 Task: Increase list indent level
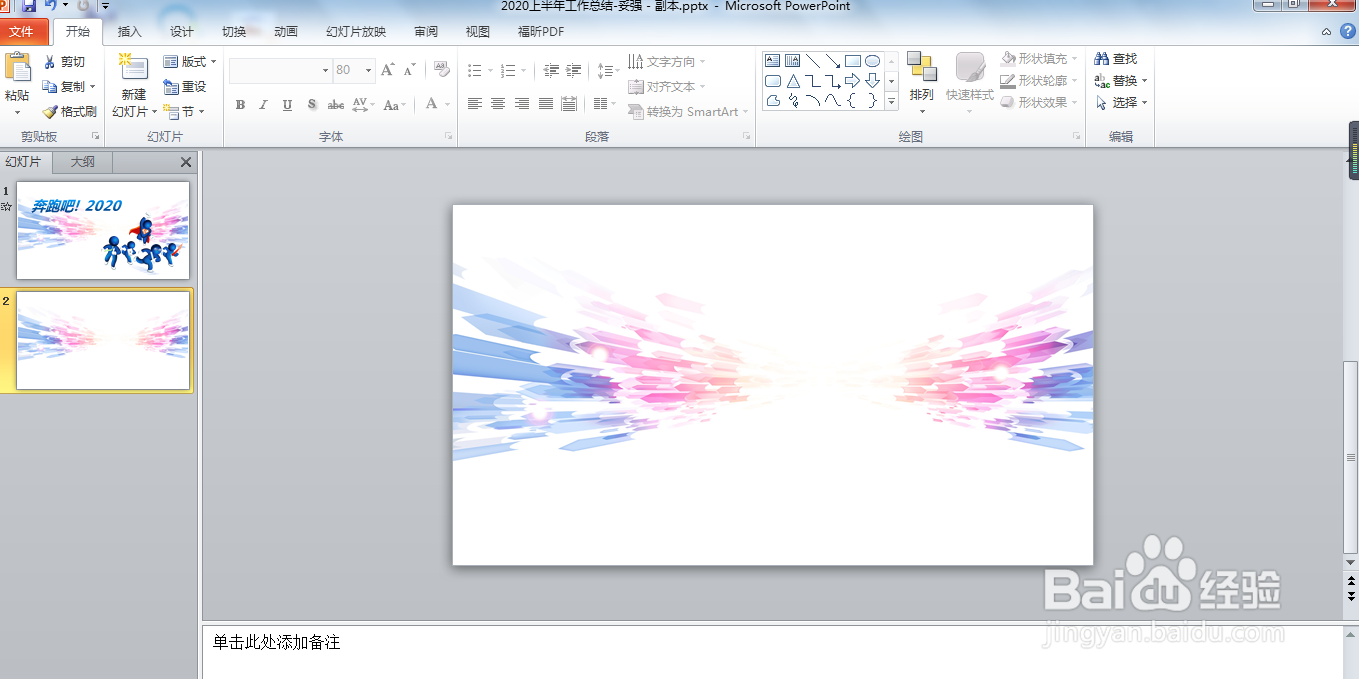pyautogui.click(x=574, y=71)
